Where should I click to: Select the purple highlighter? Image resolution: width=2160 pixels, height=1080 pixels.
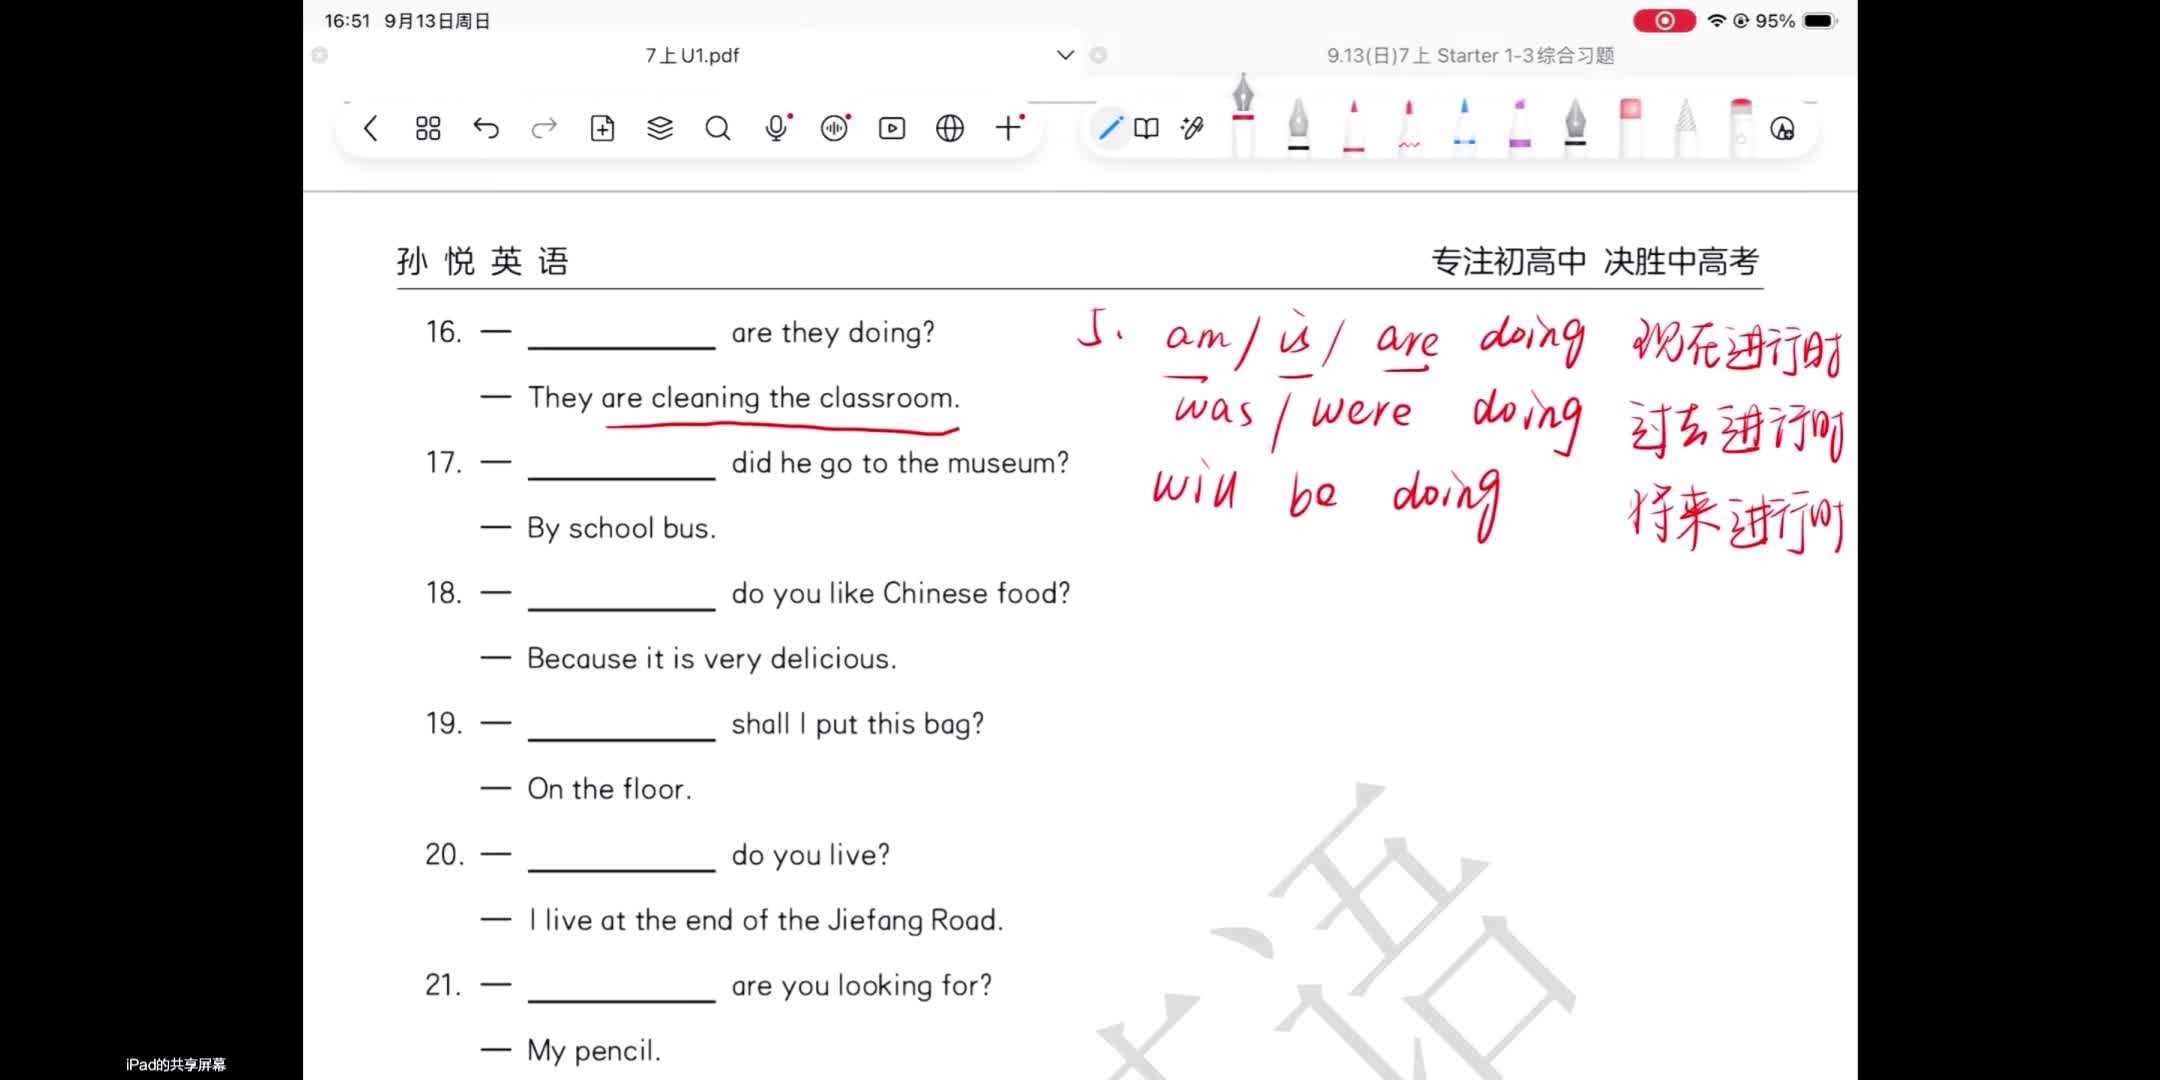(1520, 127)
